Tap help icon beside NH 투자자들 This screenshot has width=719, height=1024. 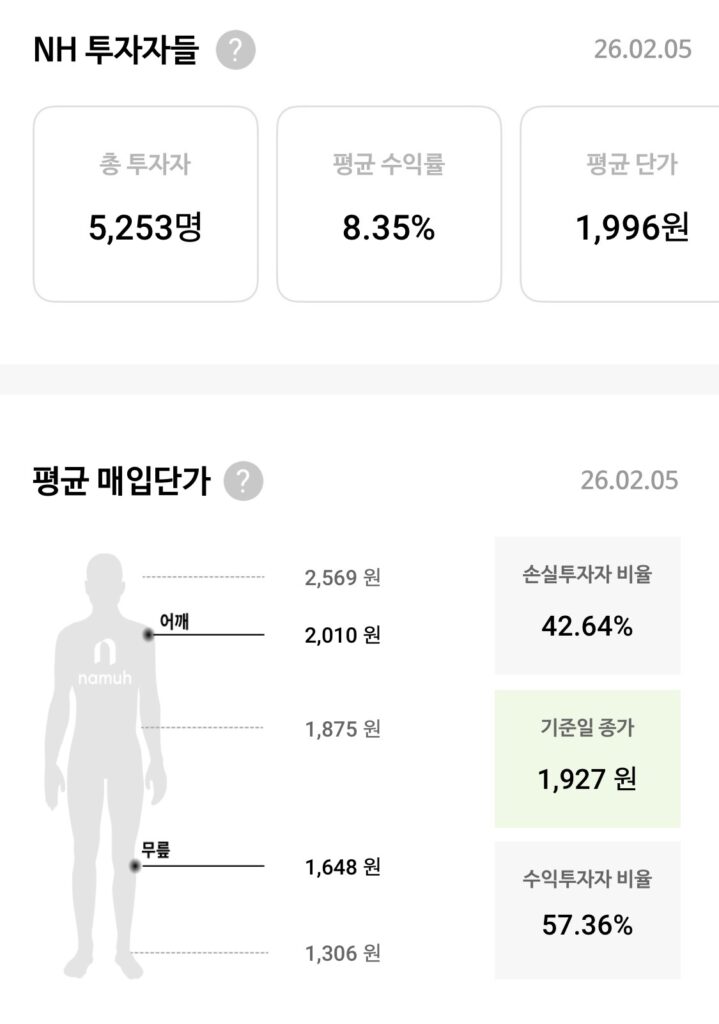coord(235,50)
